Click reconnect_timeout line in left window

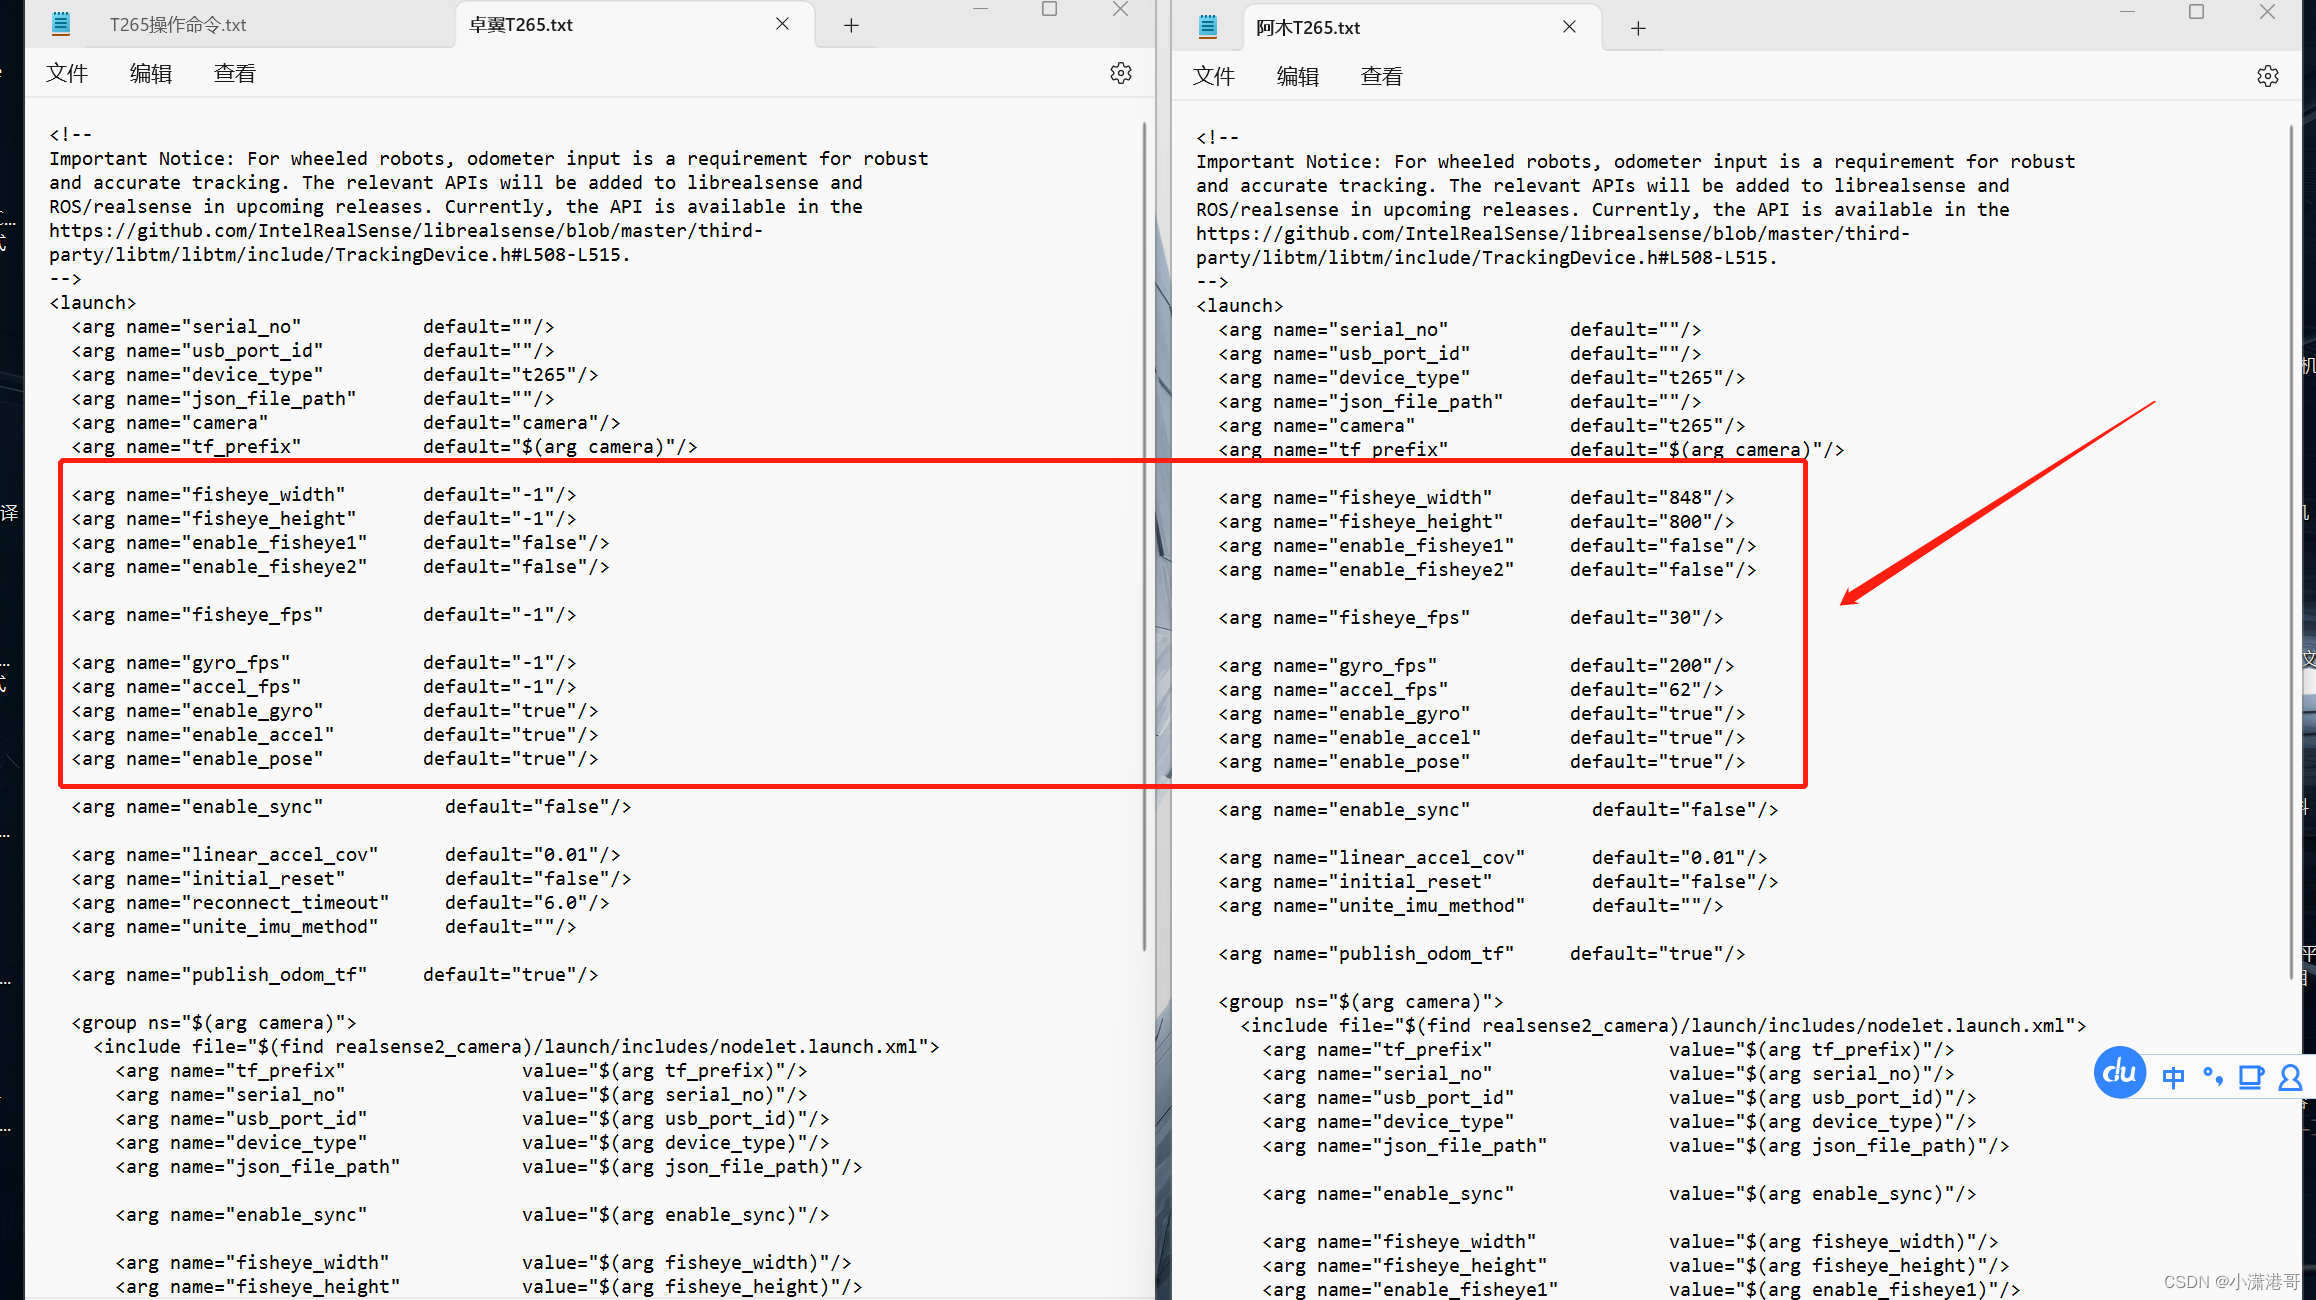click(340, 902)
